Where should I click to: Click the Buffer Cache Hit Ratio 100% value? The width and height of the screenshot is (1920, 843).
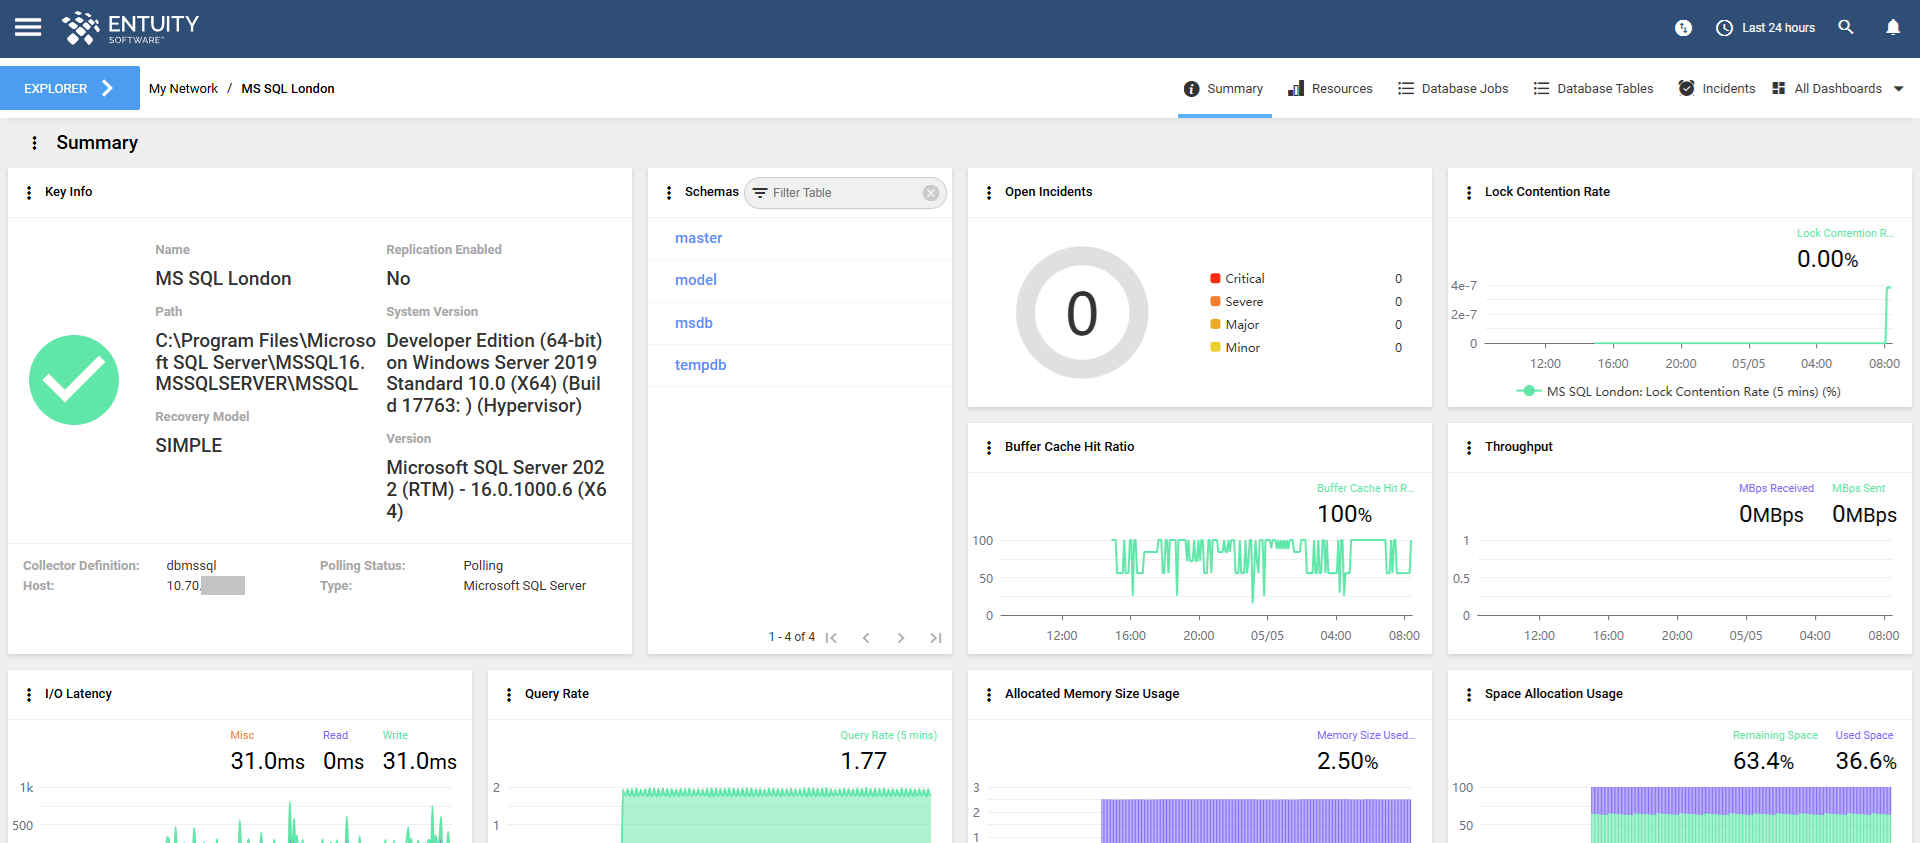[1344, 514]
